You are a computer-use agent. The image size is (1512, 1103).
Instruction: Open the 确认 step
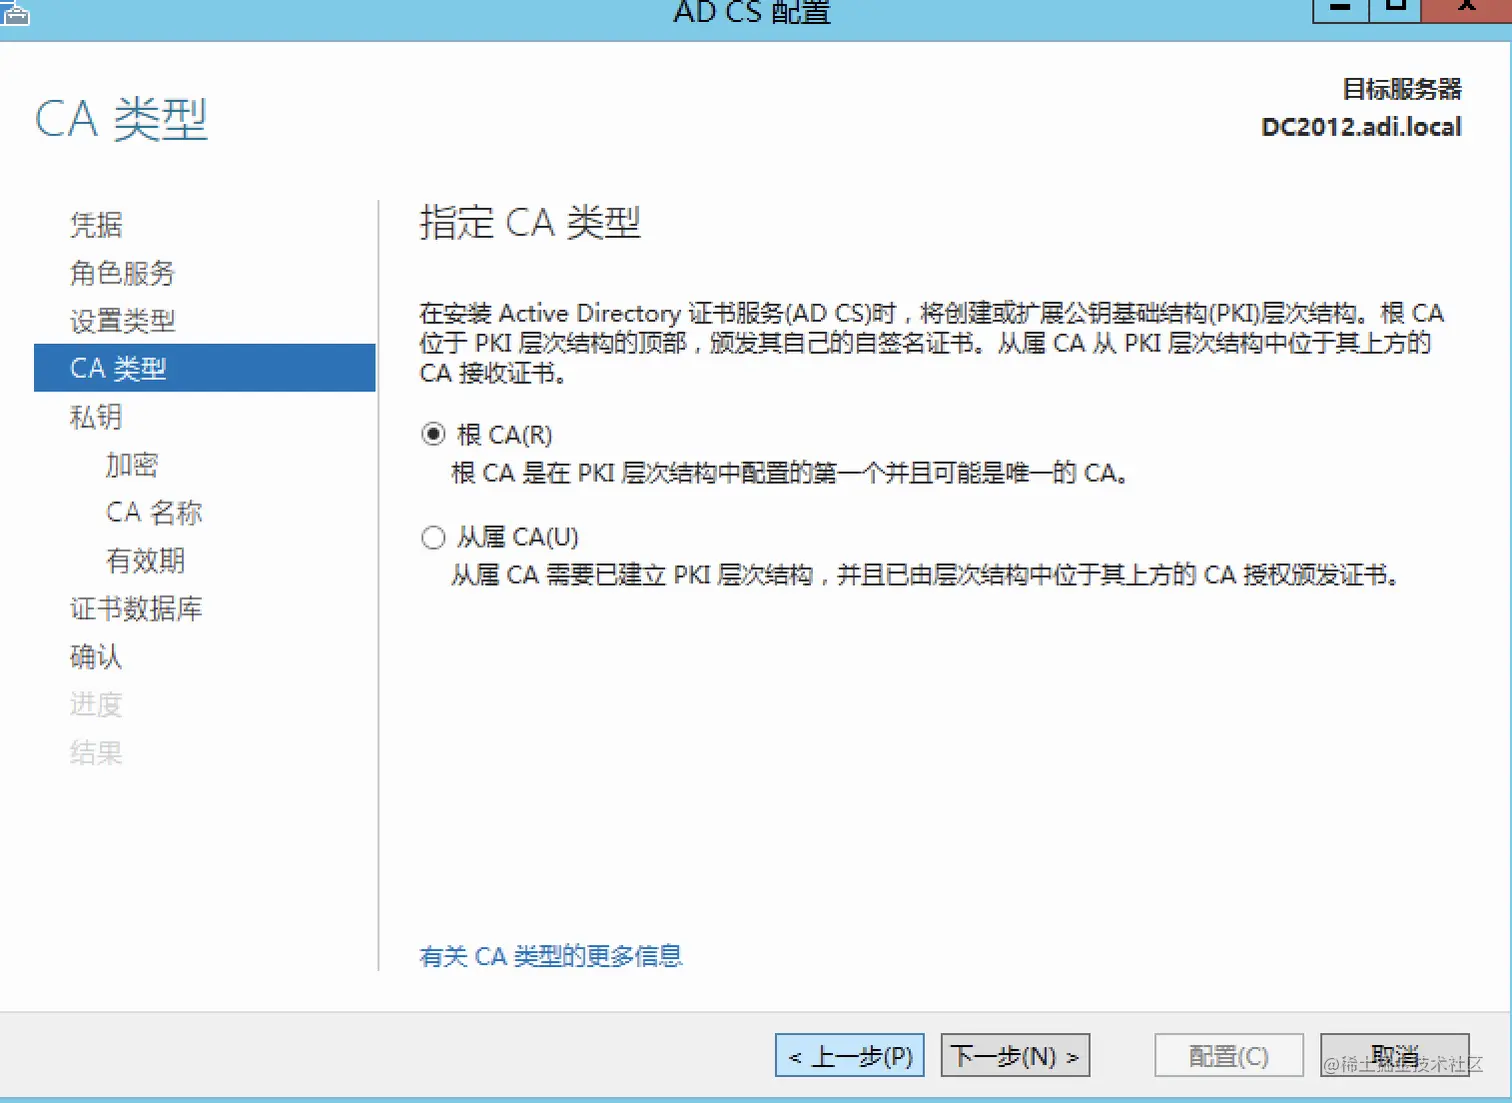(x=96, y=657)
